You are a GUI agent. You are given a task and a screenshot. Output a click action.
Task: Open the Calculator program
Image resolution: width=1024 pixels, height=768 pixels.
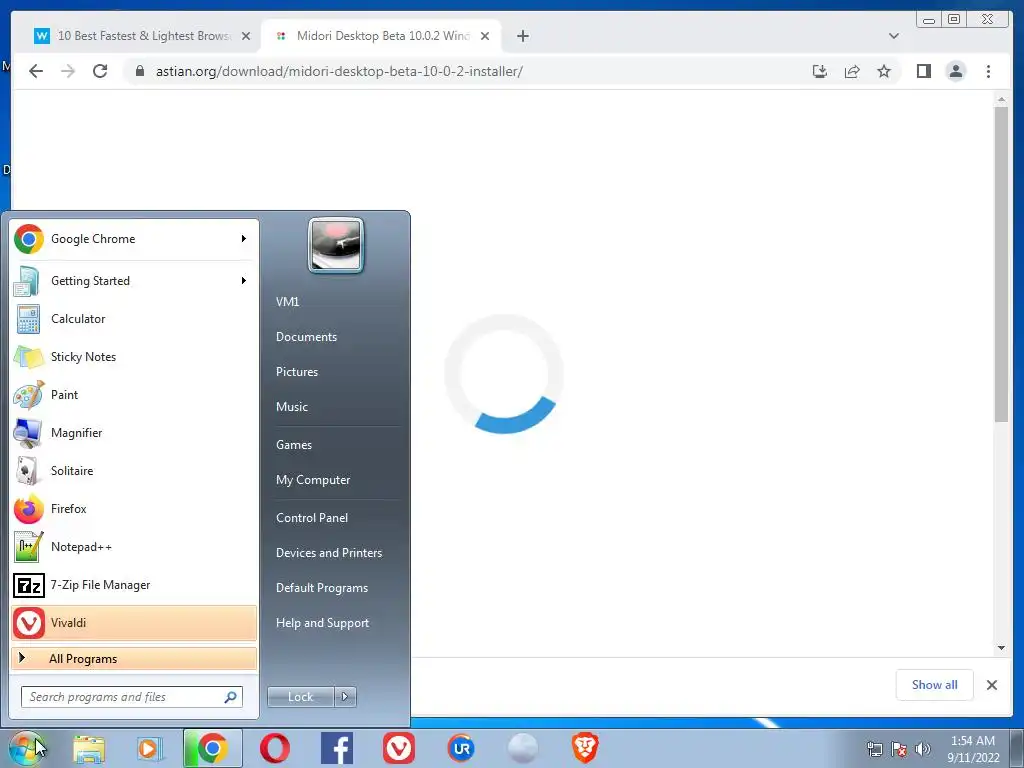(134, 319)
